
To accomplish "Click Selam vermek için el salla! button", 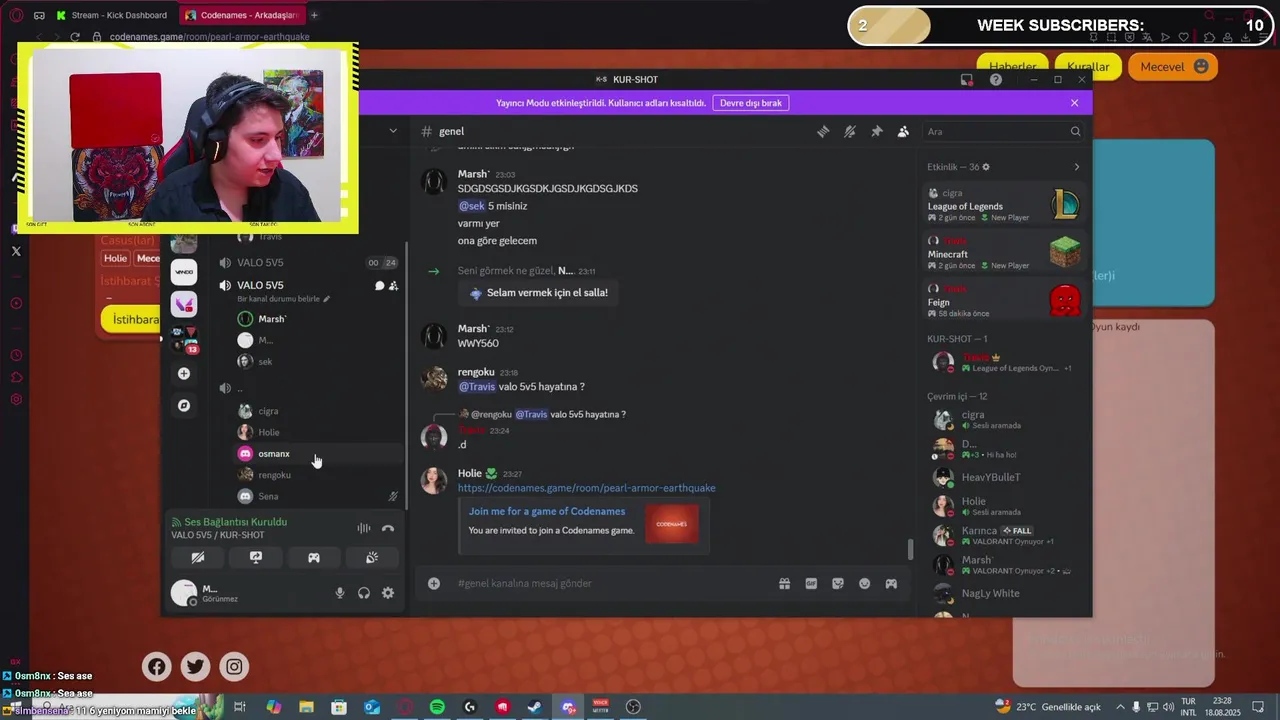I will [538, 293].
